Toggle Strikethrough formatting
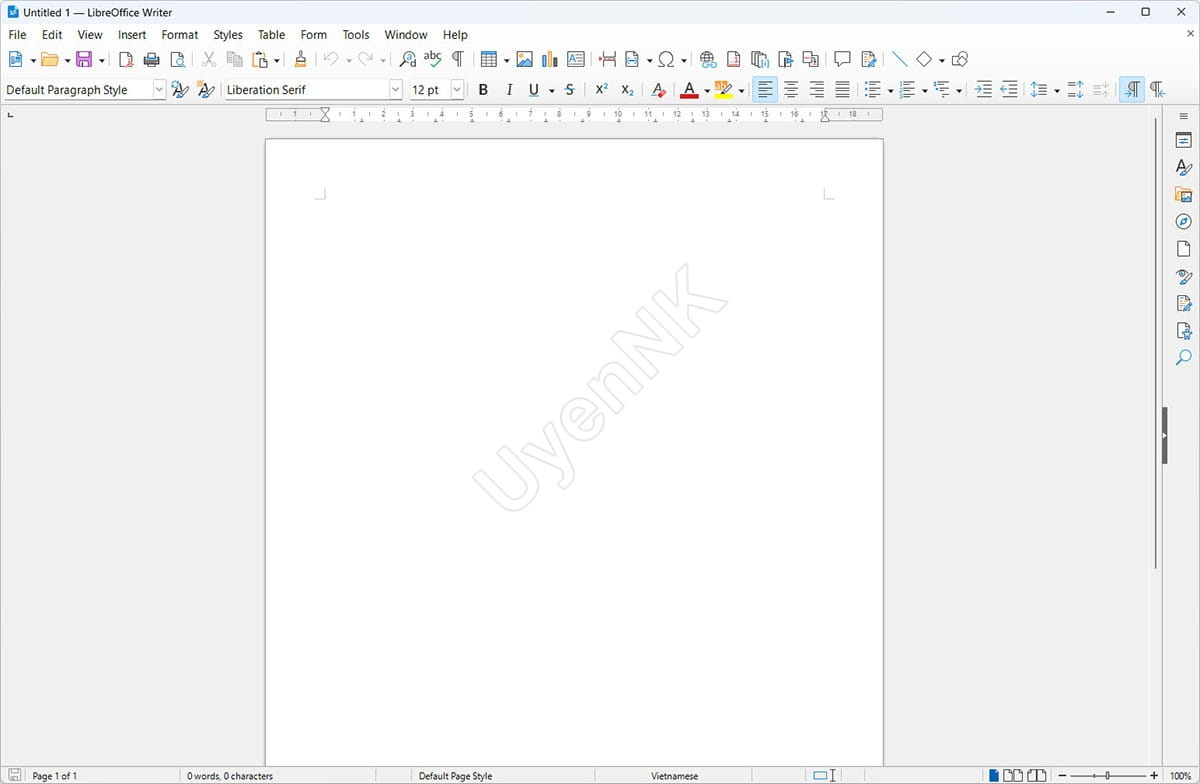Viewport: 1200px width, 784px height. pos(569,90)
